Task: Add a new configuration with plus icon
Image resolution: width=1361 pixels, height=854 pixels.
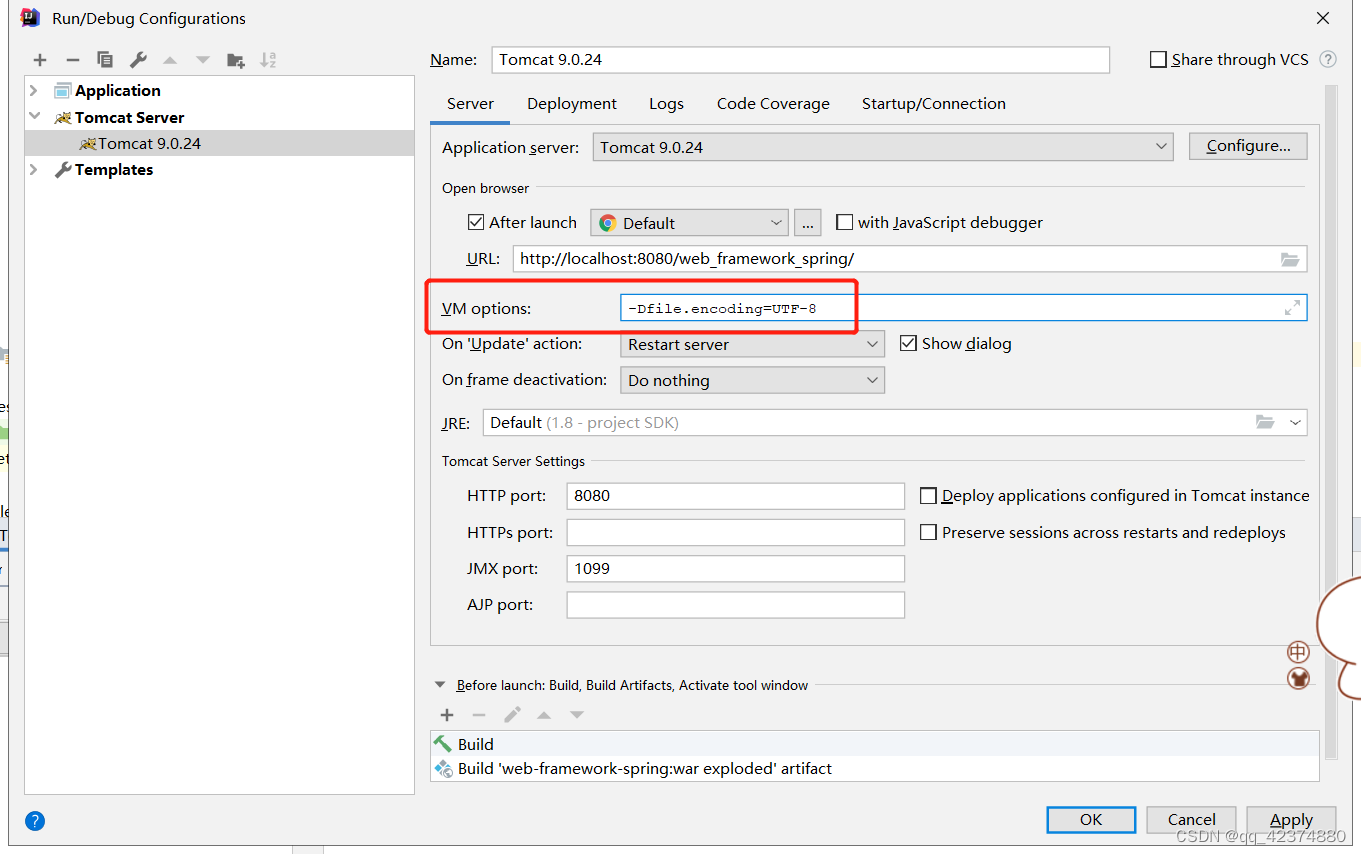Action: pyautogui.click(x=40, y=60)
